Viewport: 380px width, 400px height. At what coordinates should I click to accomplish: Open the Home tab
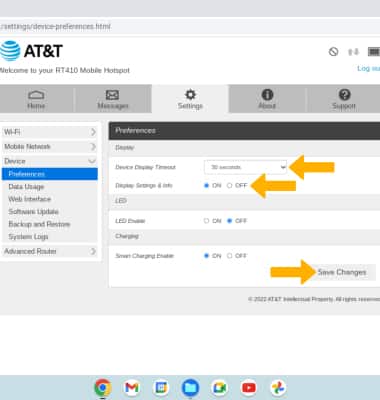click(x=36, y=99)
